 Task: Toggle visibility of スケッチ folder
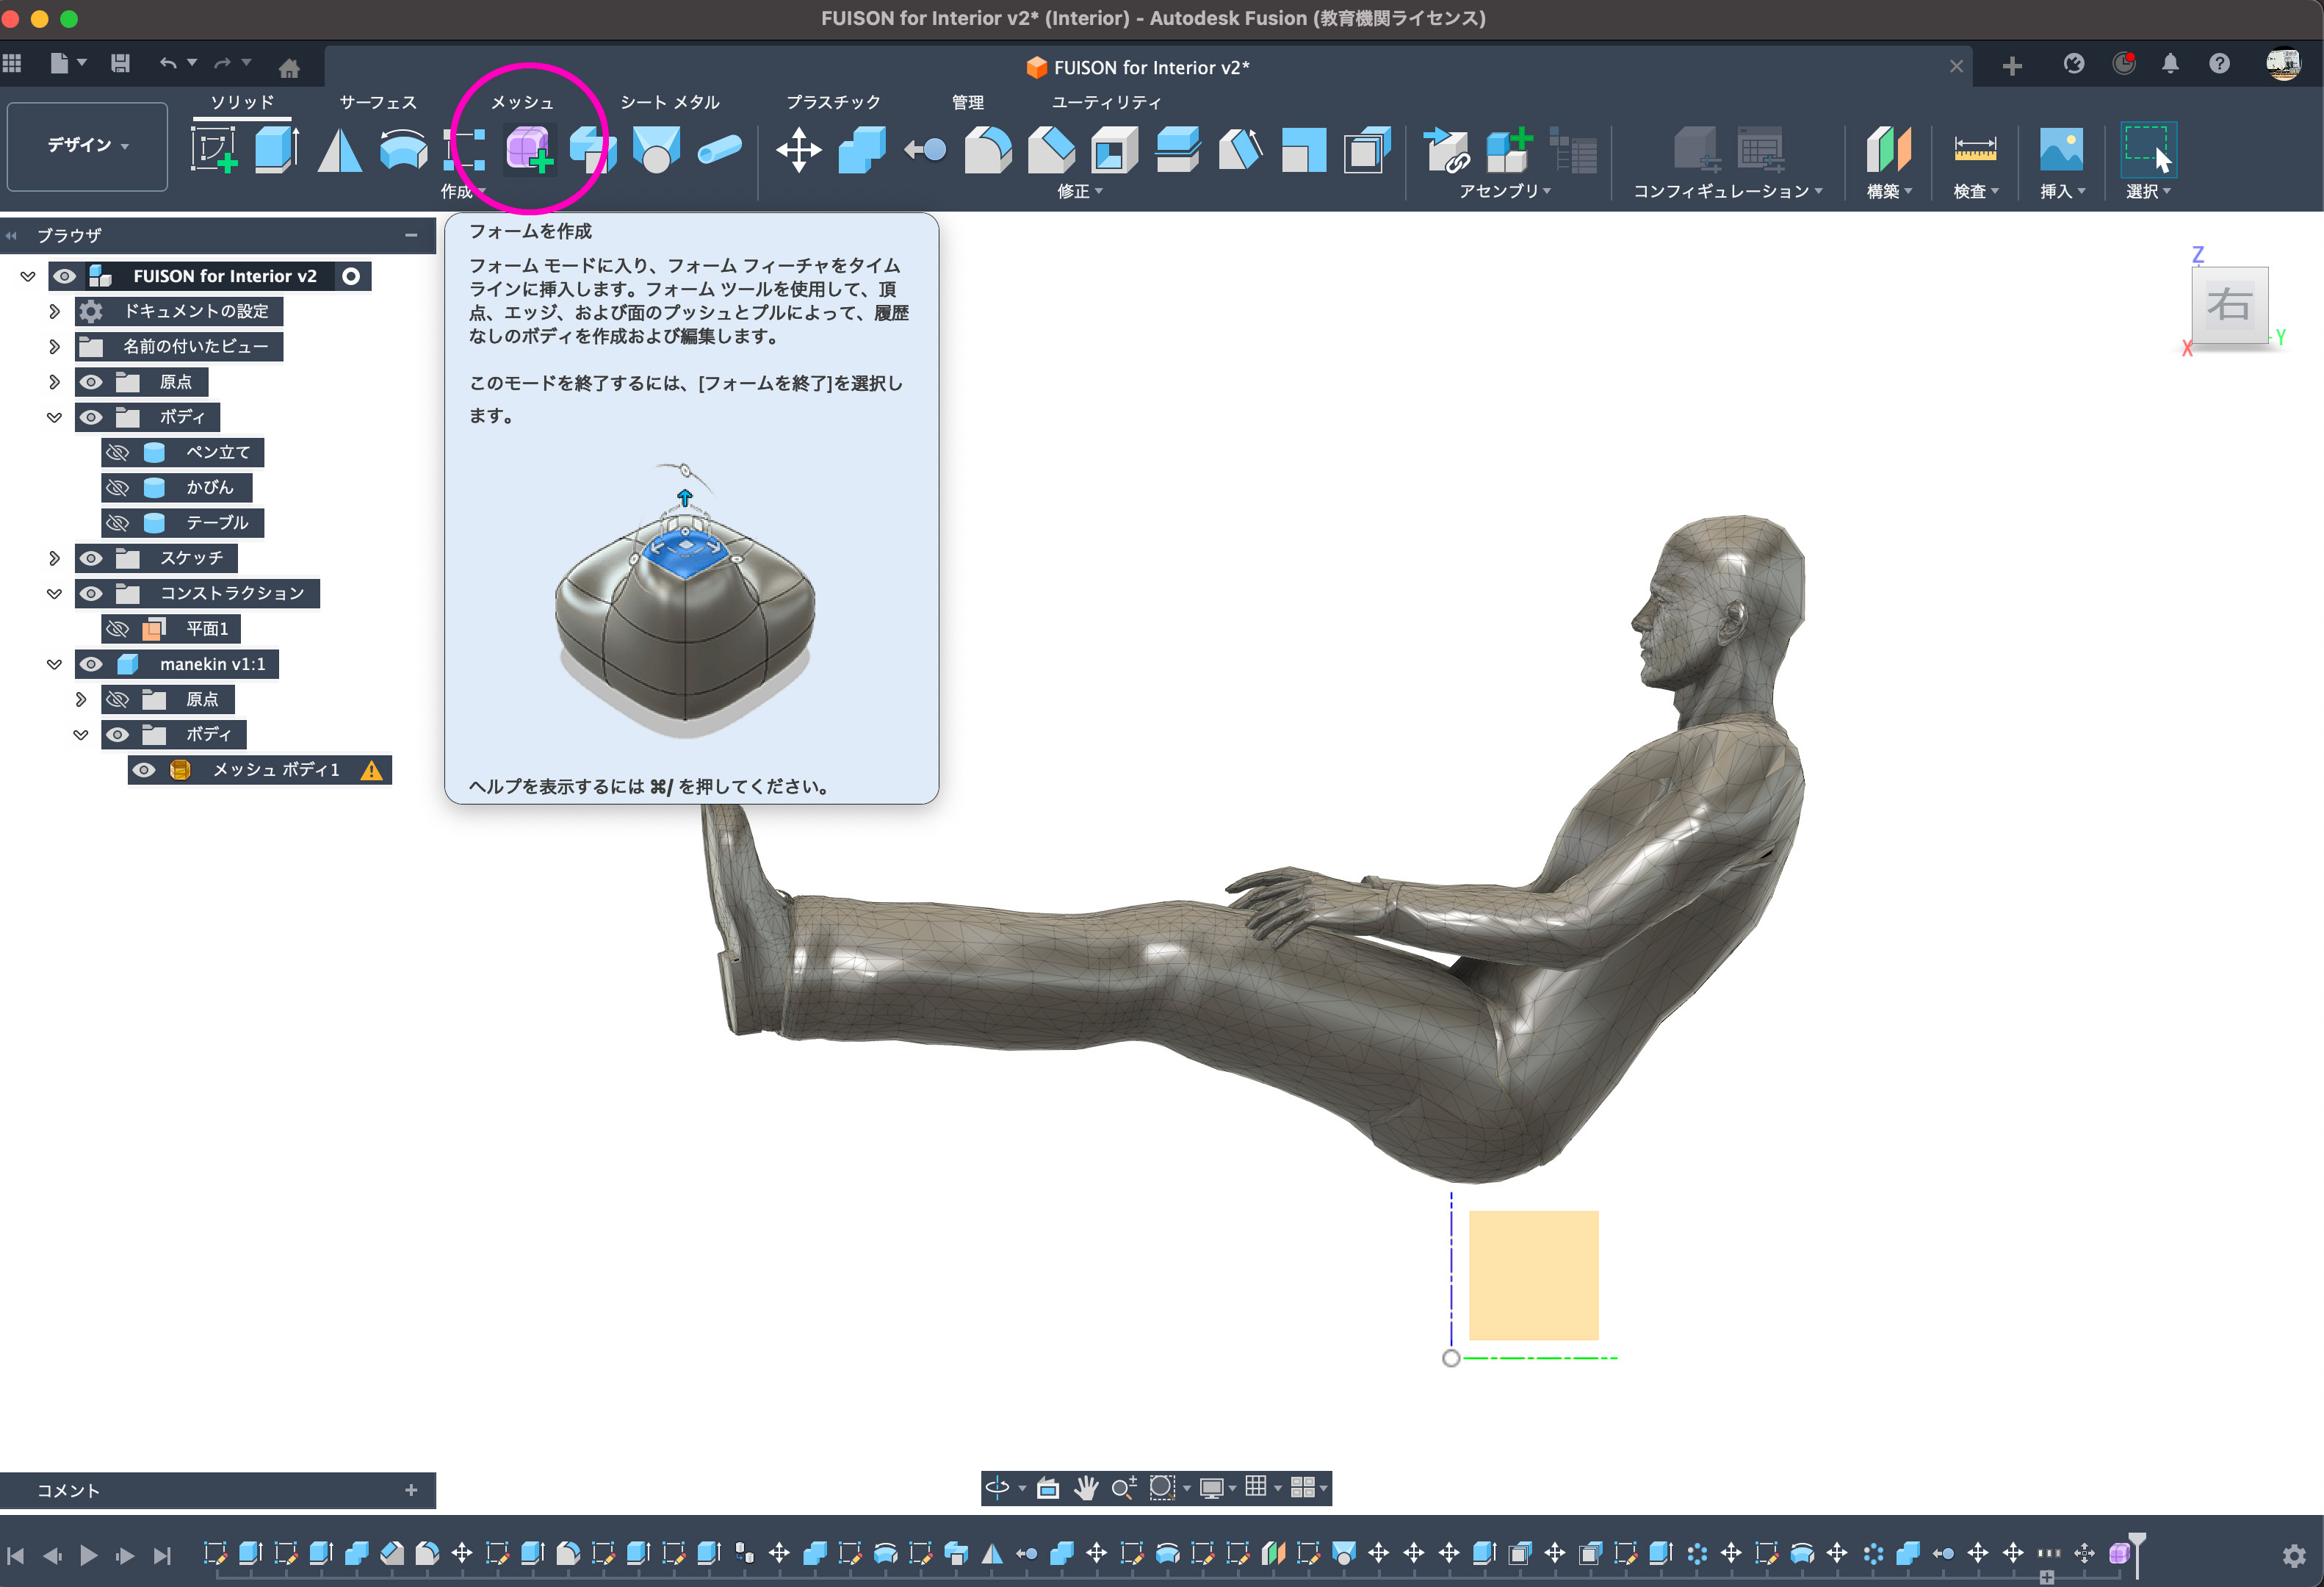pyautogui.click(x=91, y=558)
